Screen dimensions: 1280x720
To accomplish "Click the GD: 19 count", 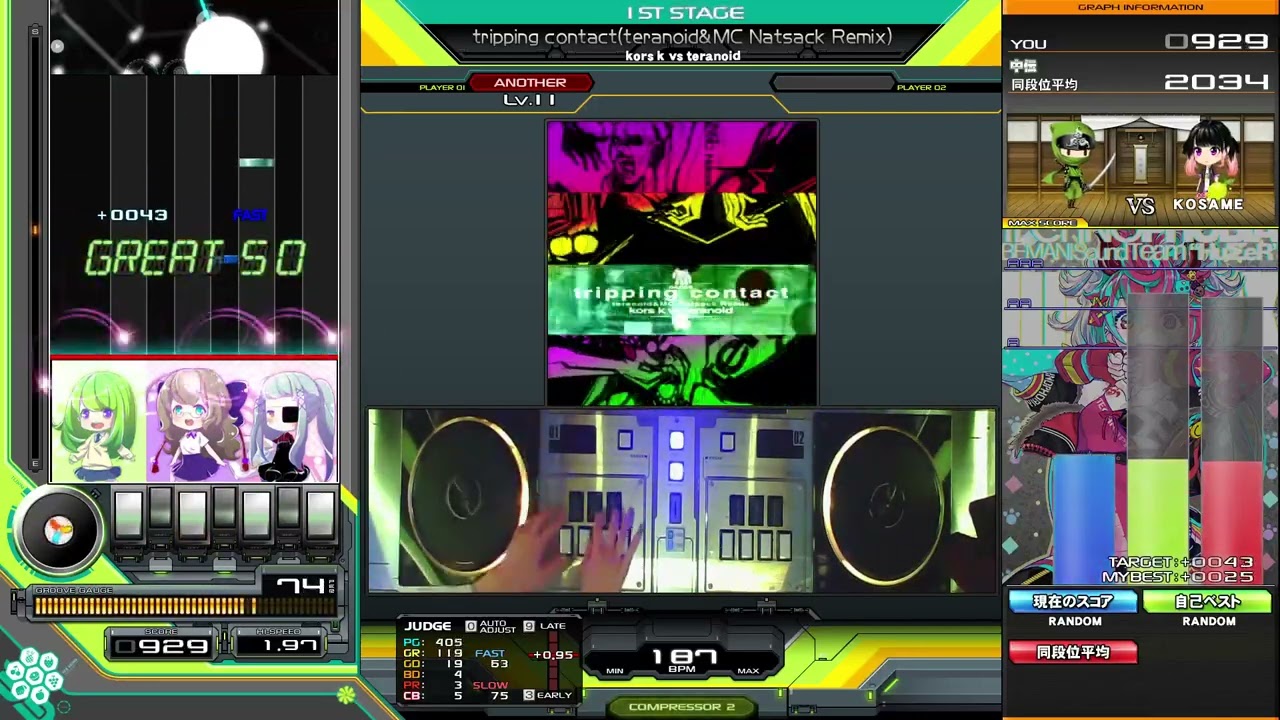I will [433, 664].
